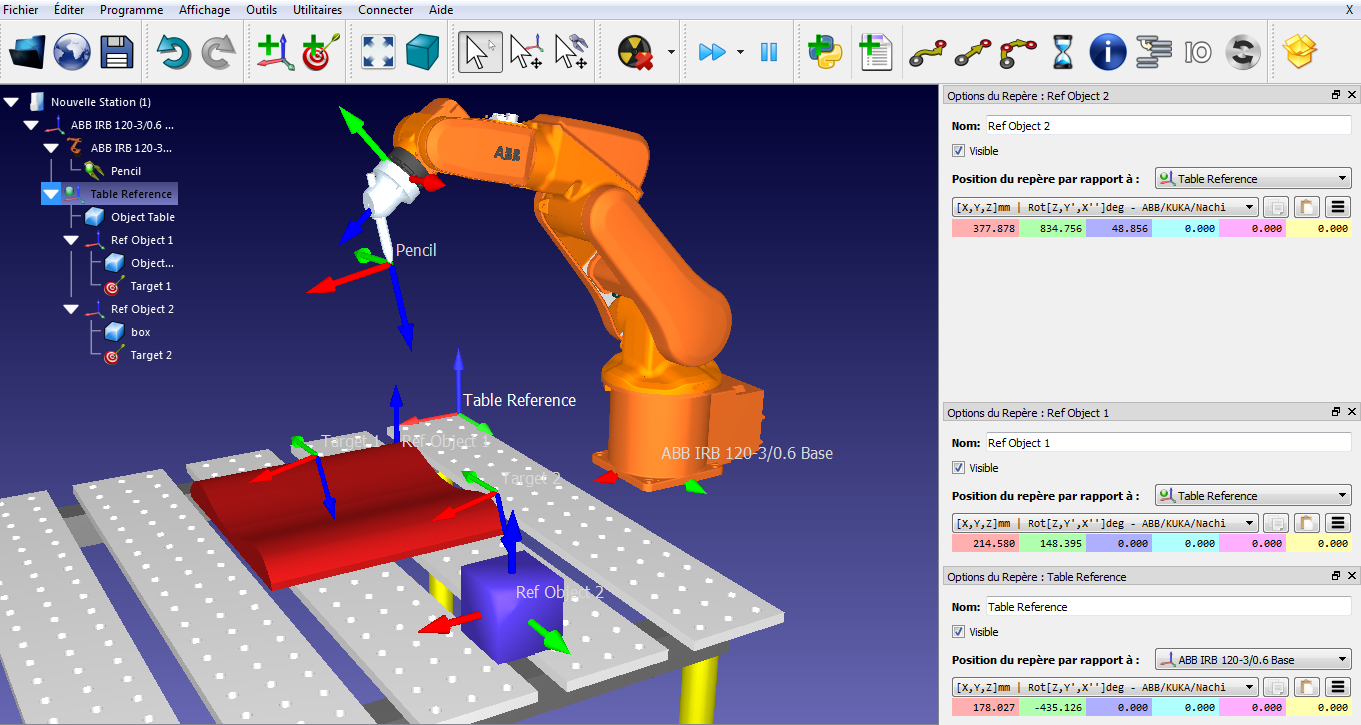Add IO instruction icon
The height and width of the screenshot is (725, 1361).
(1198, 51)
